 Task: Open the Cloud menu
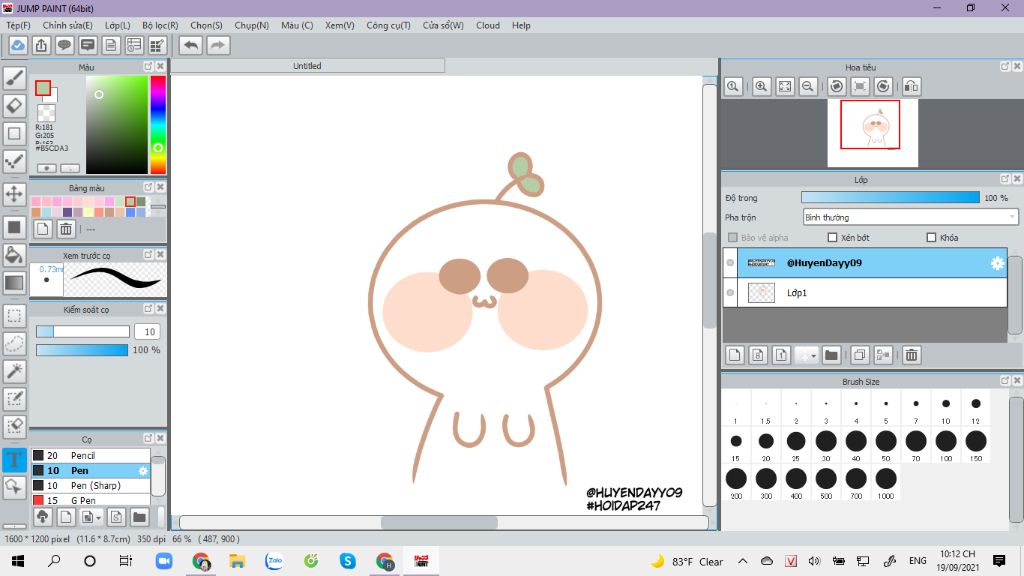pos(488,25)
